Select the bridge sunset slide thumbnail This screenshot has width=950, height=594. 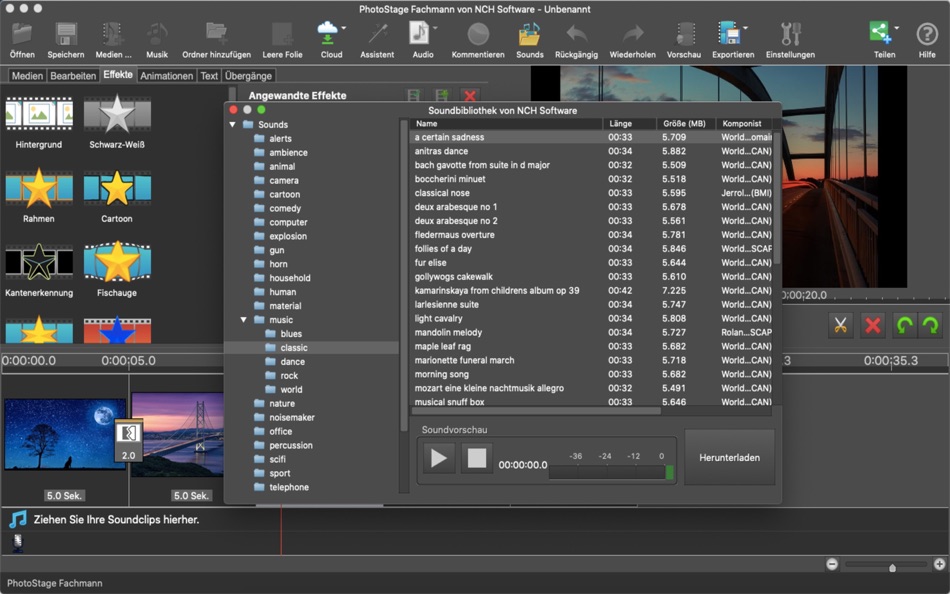[178, 434]
